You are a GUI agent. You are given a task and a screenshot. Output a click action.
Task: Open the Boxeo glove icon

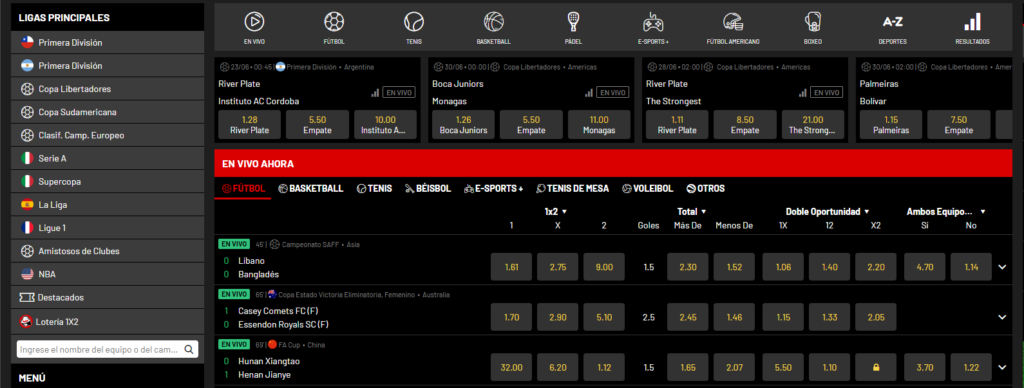coord(812,22)
